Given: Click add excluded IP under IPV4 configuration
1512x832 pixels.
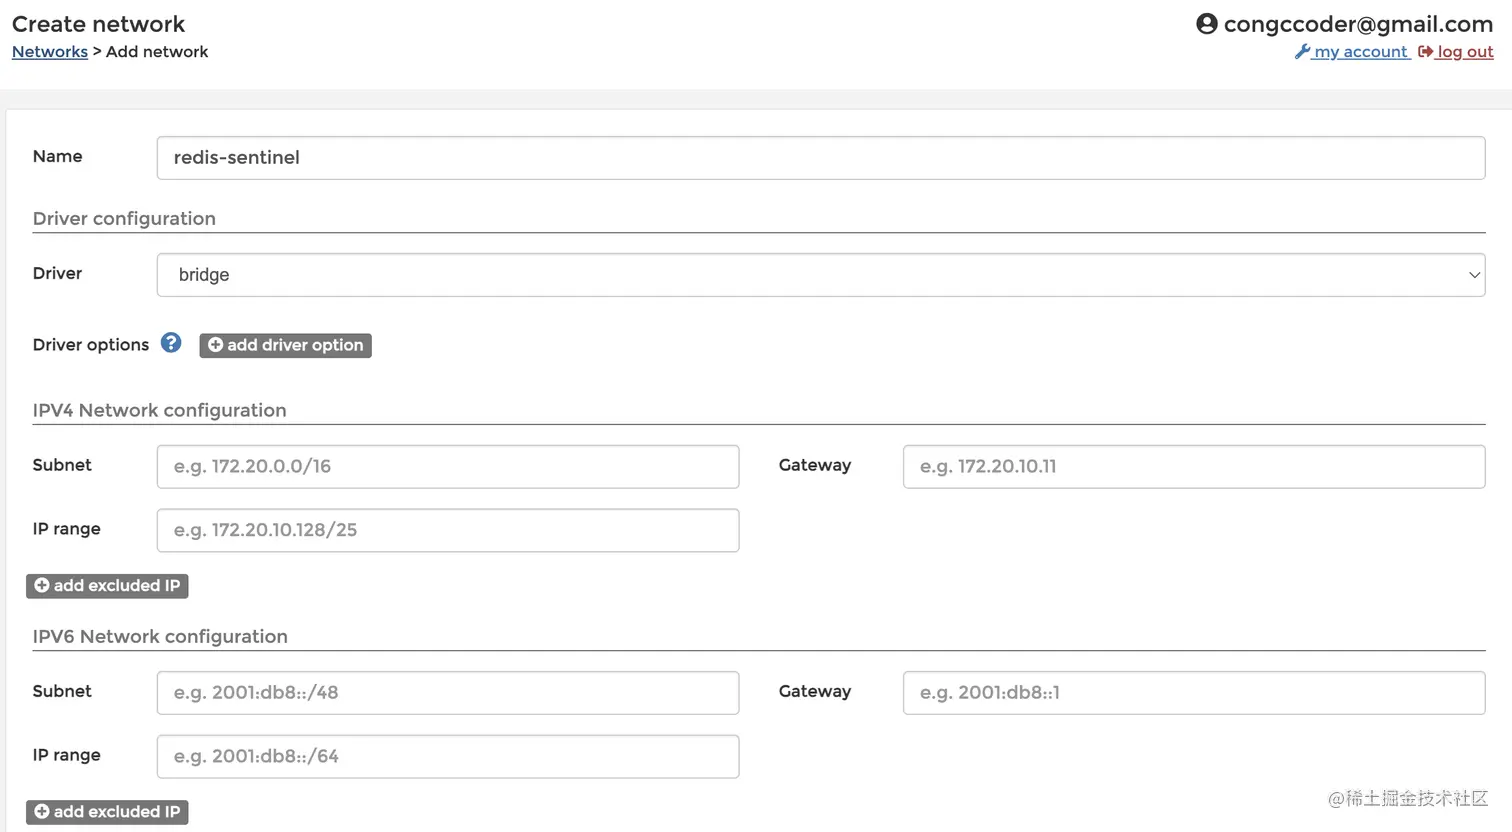Looking at the screenshot, I should click(x=107, y=586).
